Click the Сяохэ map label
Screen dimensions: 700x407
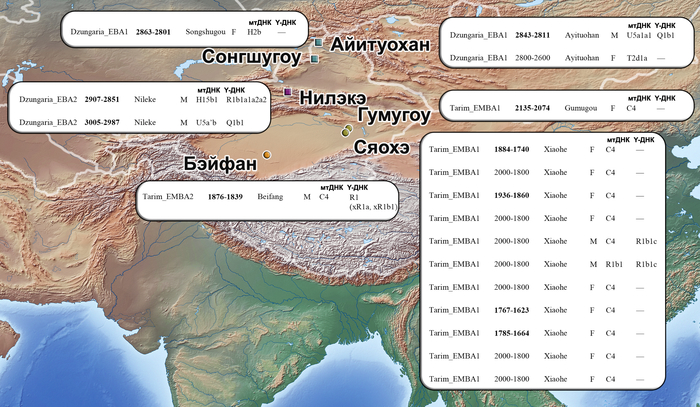(x=382, y=147)
